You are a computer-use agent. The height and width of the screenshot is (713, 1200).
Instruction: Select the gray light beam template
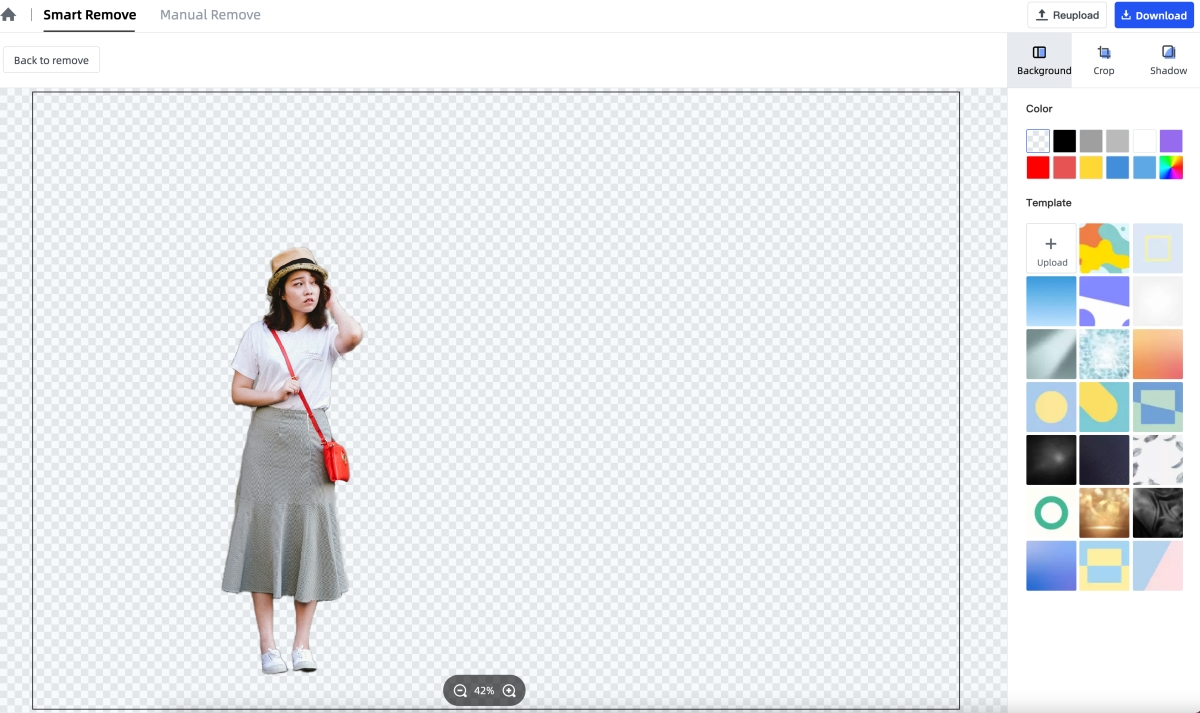pyautogui.click(x=1051, y=354)
